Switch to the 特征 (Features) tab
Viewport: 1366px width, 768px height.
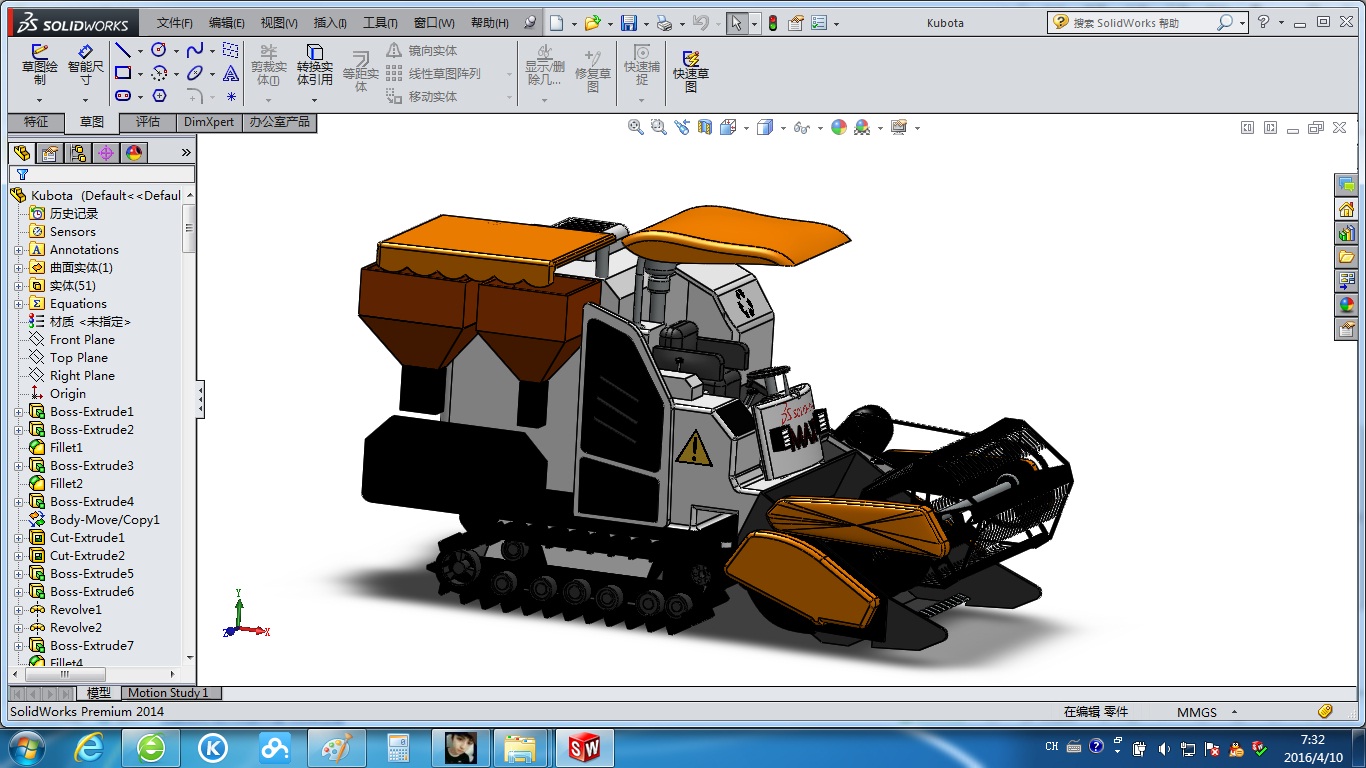[x=36, y=122]
